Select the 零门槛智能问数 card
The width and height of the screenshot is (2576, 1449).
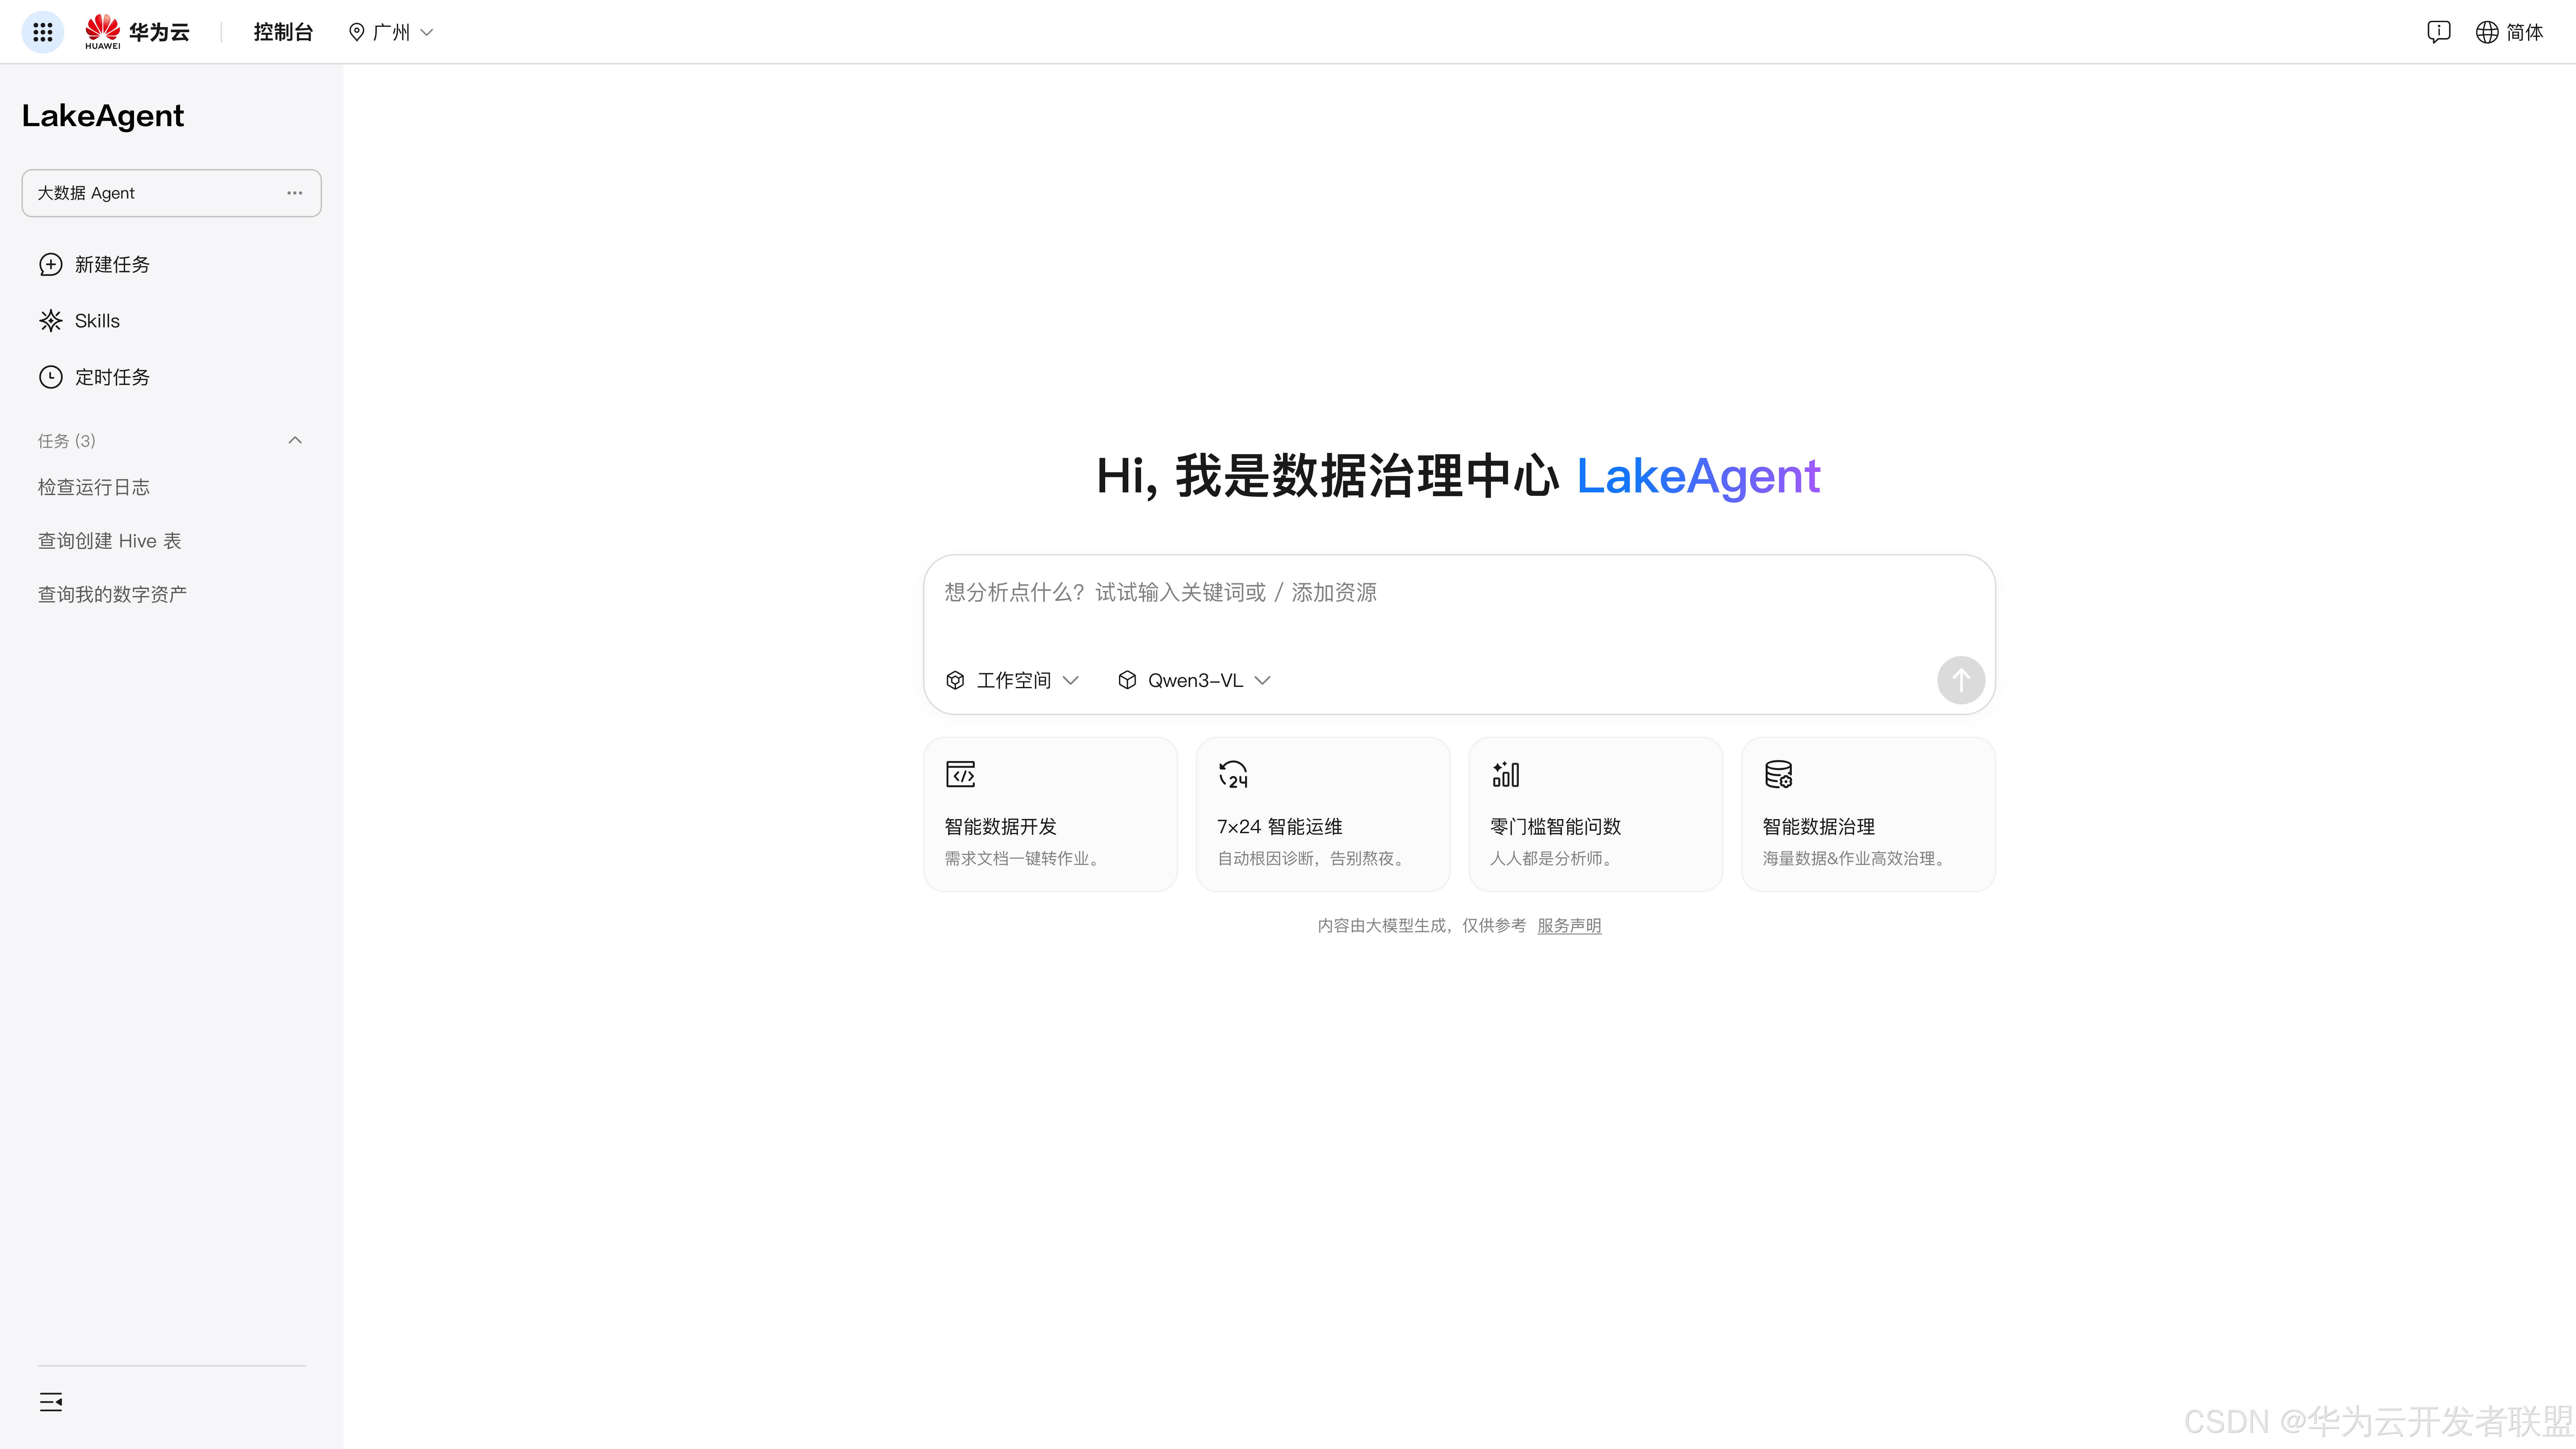pos(1595,814)
